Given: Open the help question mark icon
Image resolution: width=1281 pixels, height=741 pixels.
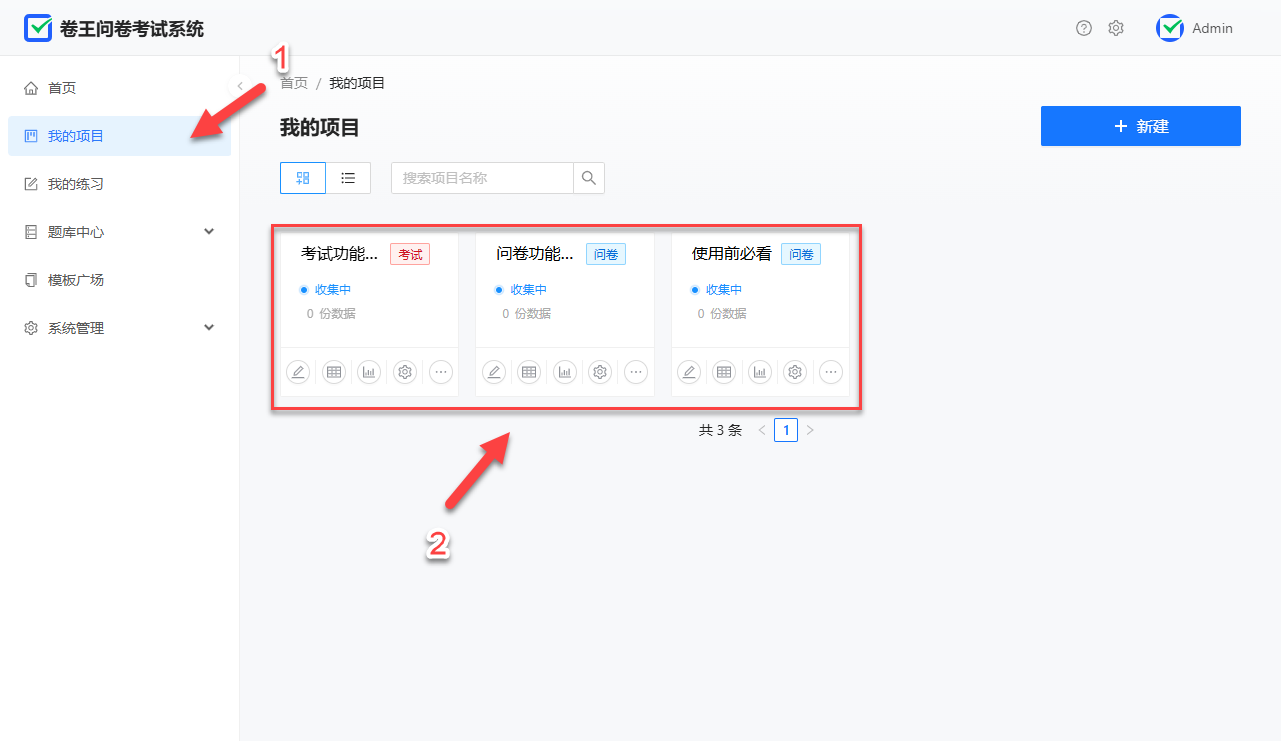Looking at the screenshot, I should coord(1084,28).
